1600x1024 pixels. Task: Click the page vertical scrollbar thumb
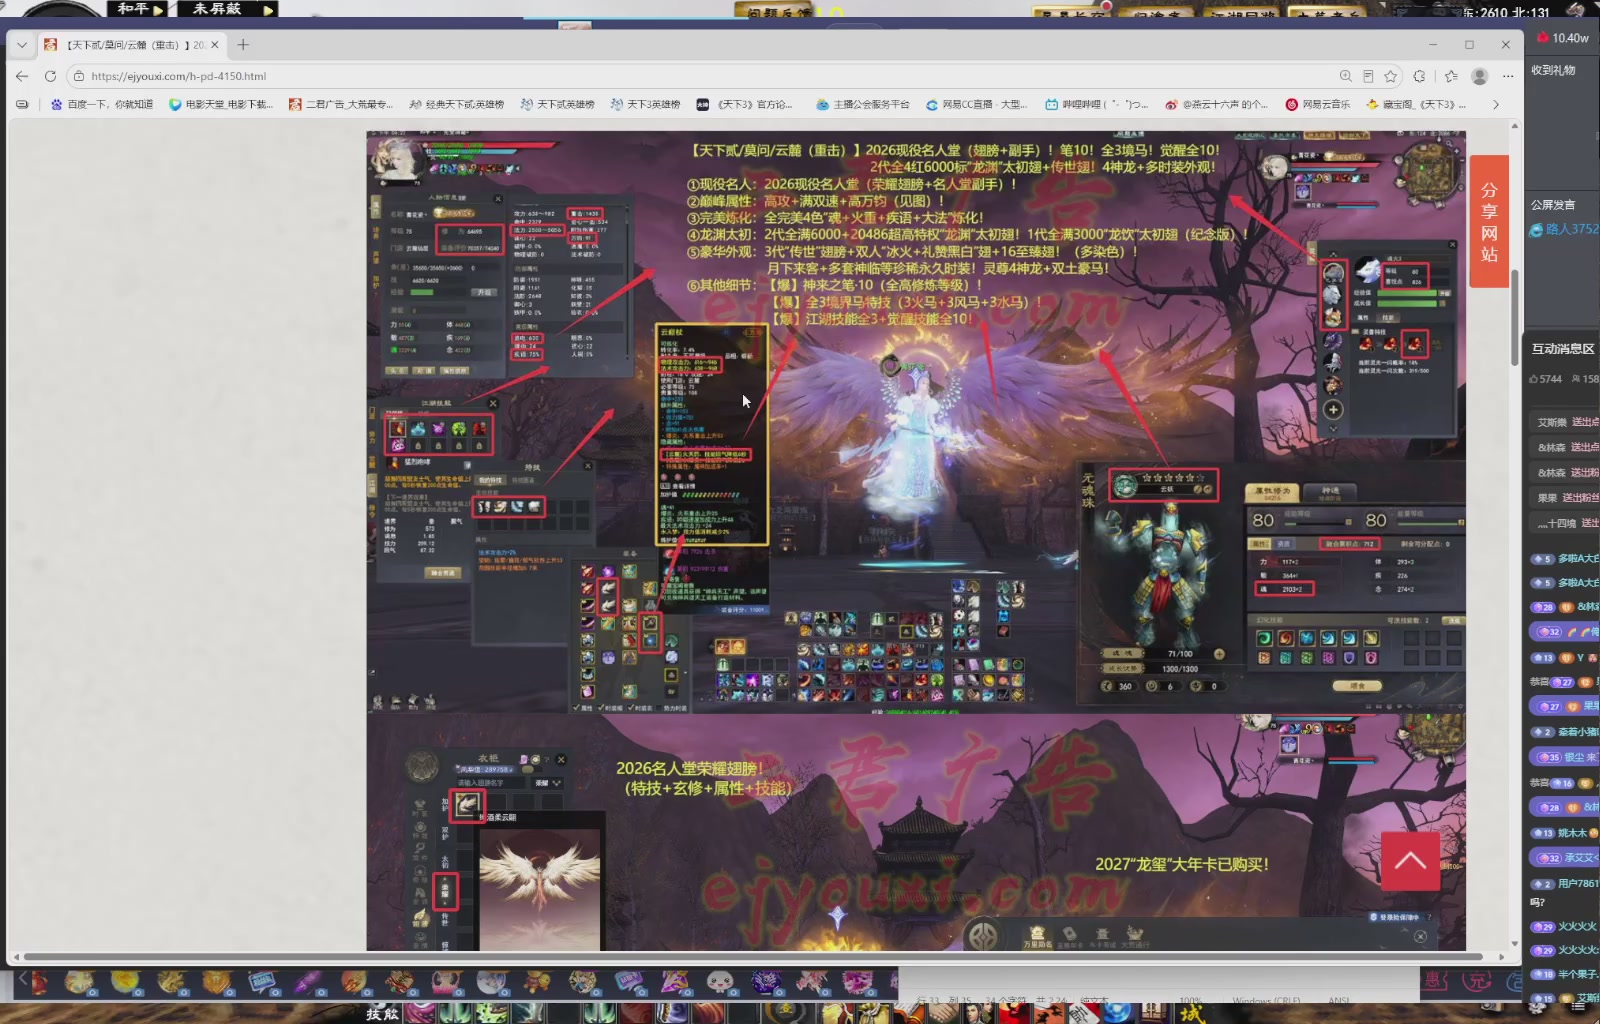pos(1514,318)
